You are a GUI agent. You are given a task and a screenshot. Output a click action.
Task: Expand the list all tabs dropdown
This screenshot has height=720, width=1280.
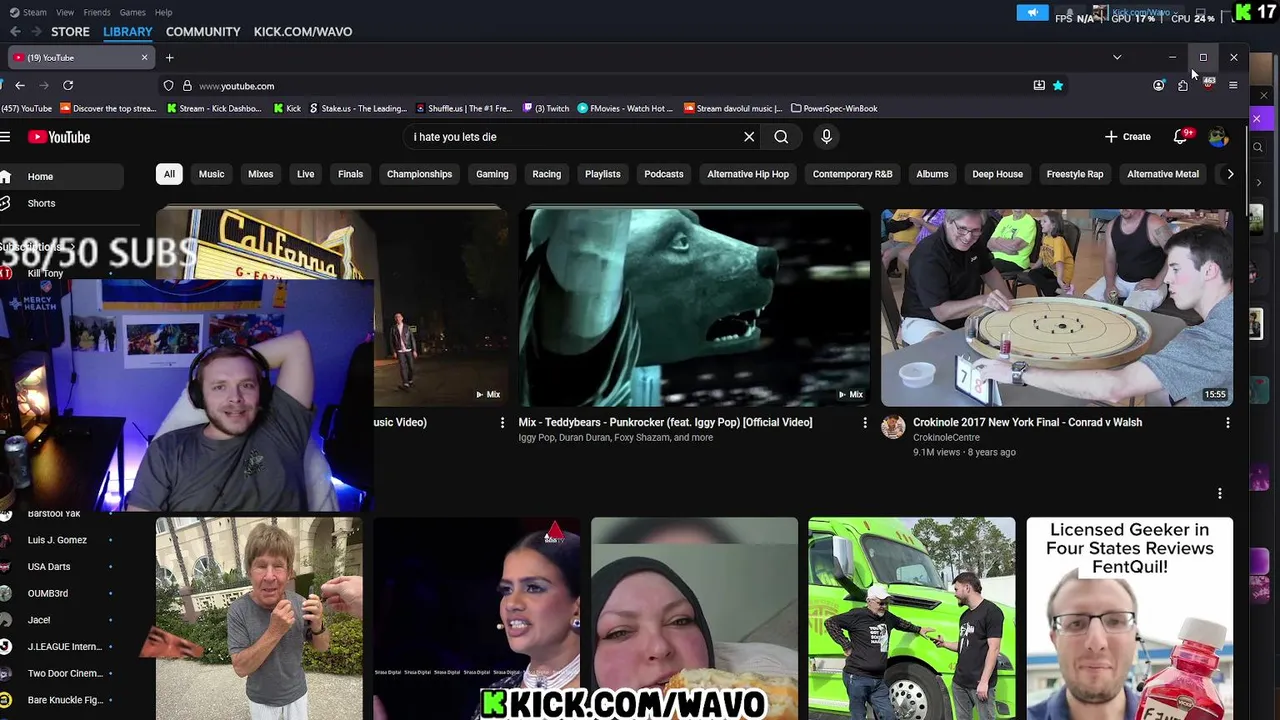(1117, 58)
